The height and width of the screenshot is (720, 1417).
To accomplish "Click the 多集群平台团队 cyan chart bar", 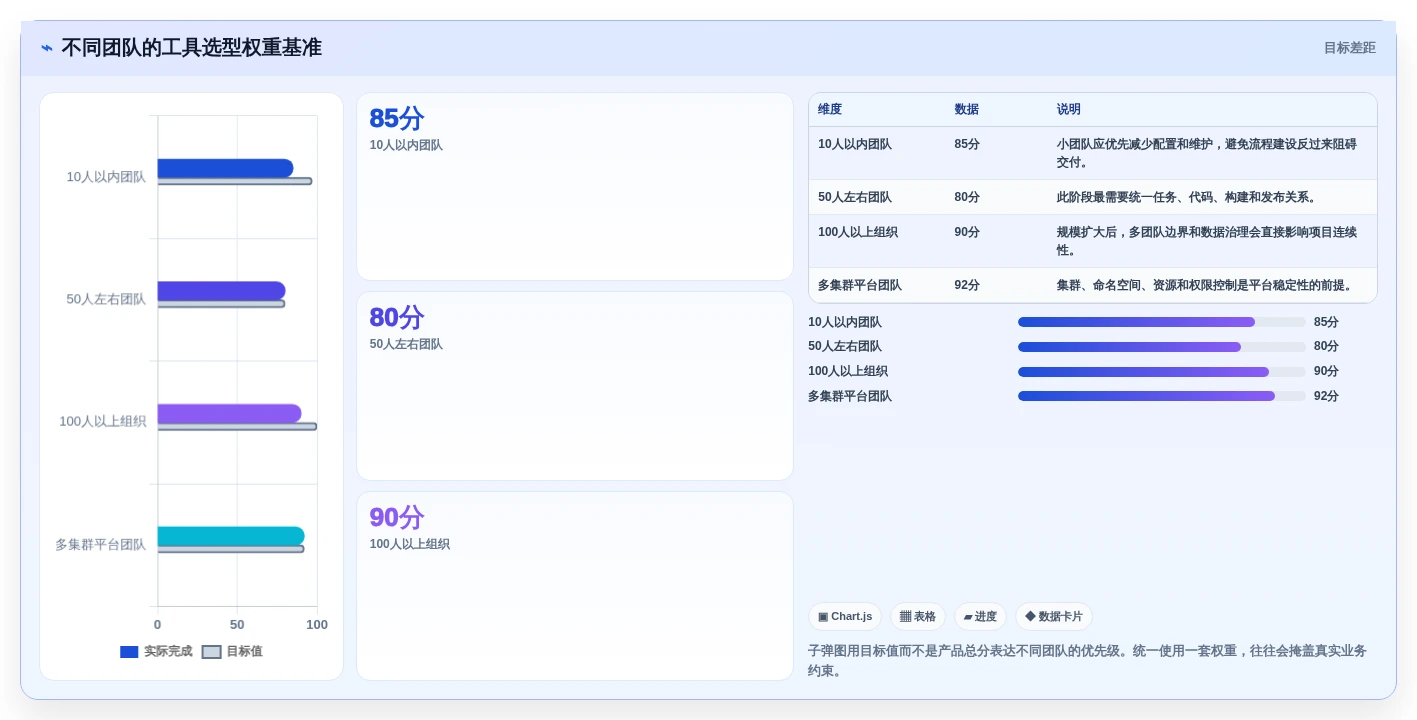I will point(231,536).
